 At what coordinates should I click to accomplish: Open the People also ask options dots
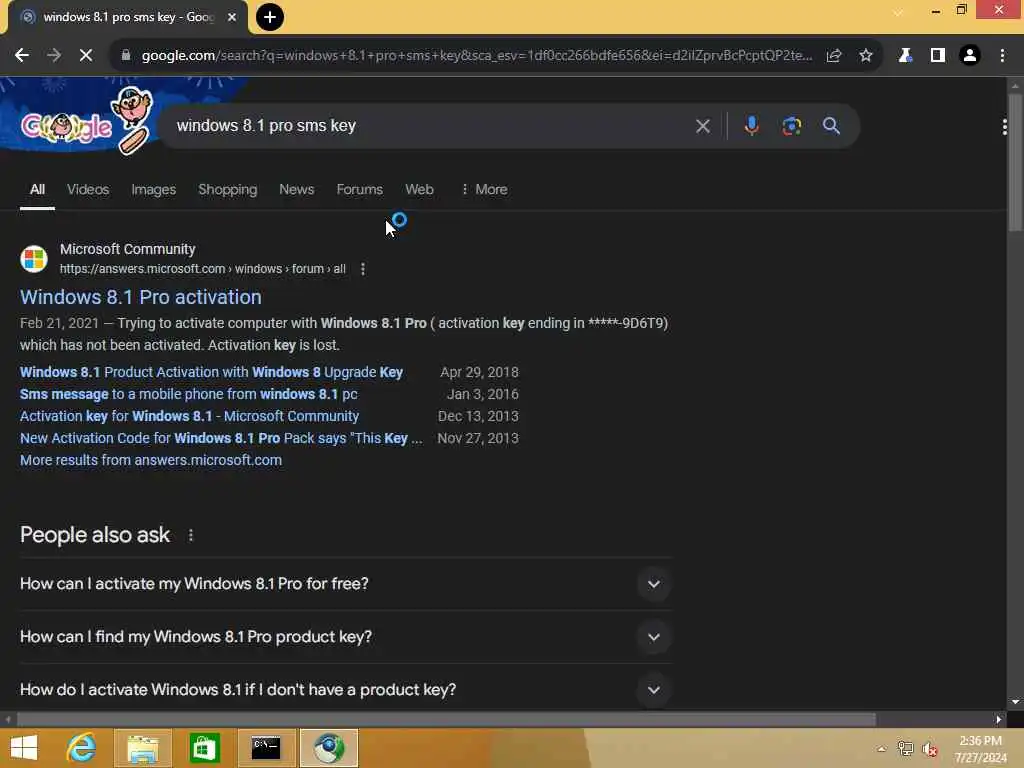click(191, 536)
